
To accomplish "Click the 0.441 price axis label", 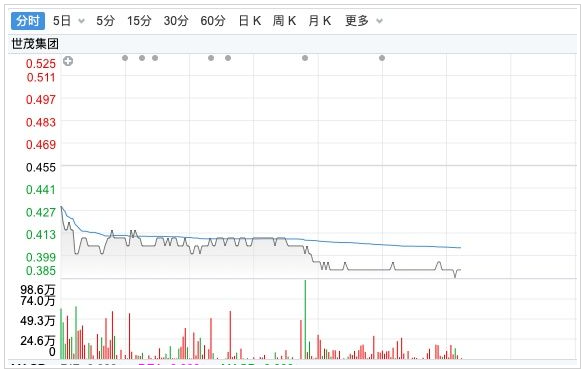I will [x=41, y=190].
